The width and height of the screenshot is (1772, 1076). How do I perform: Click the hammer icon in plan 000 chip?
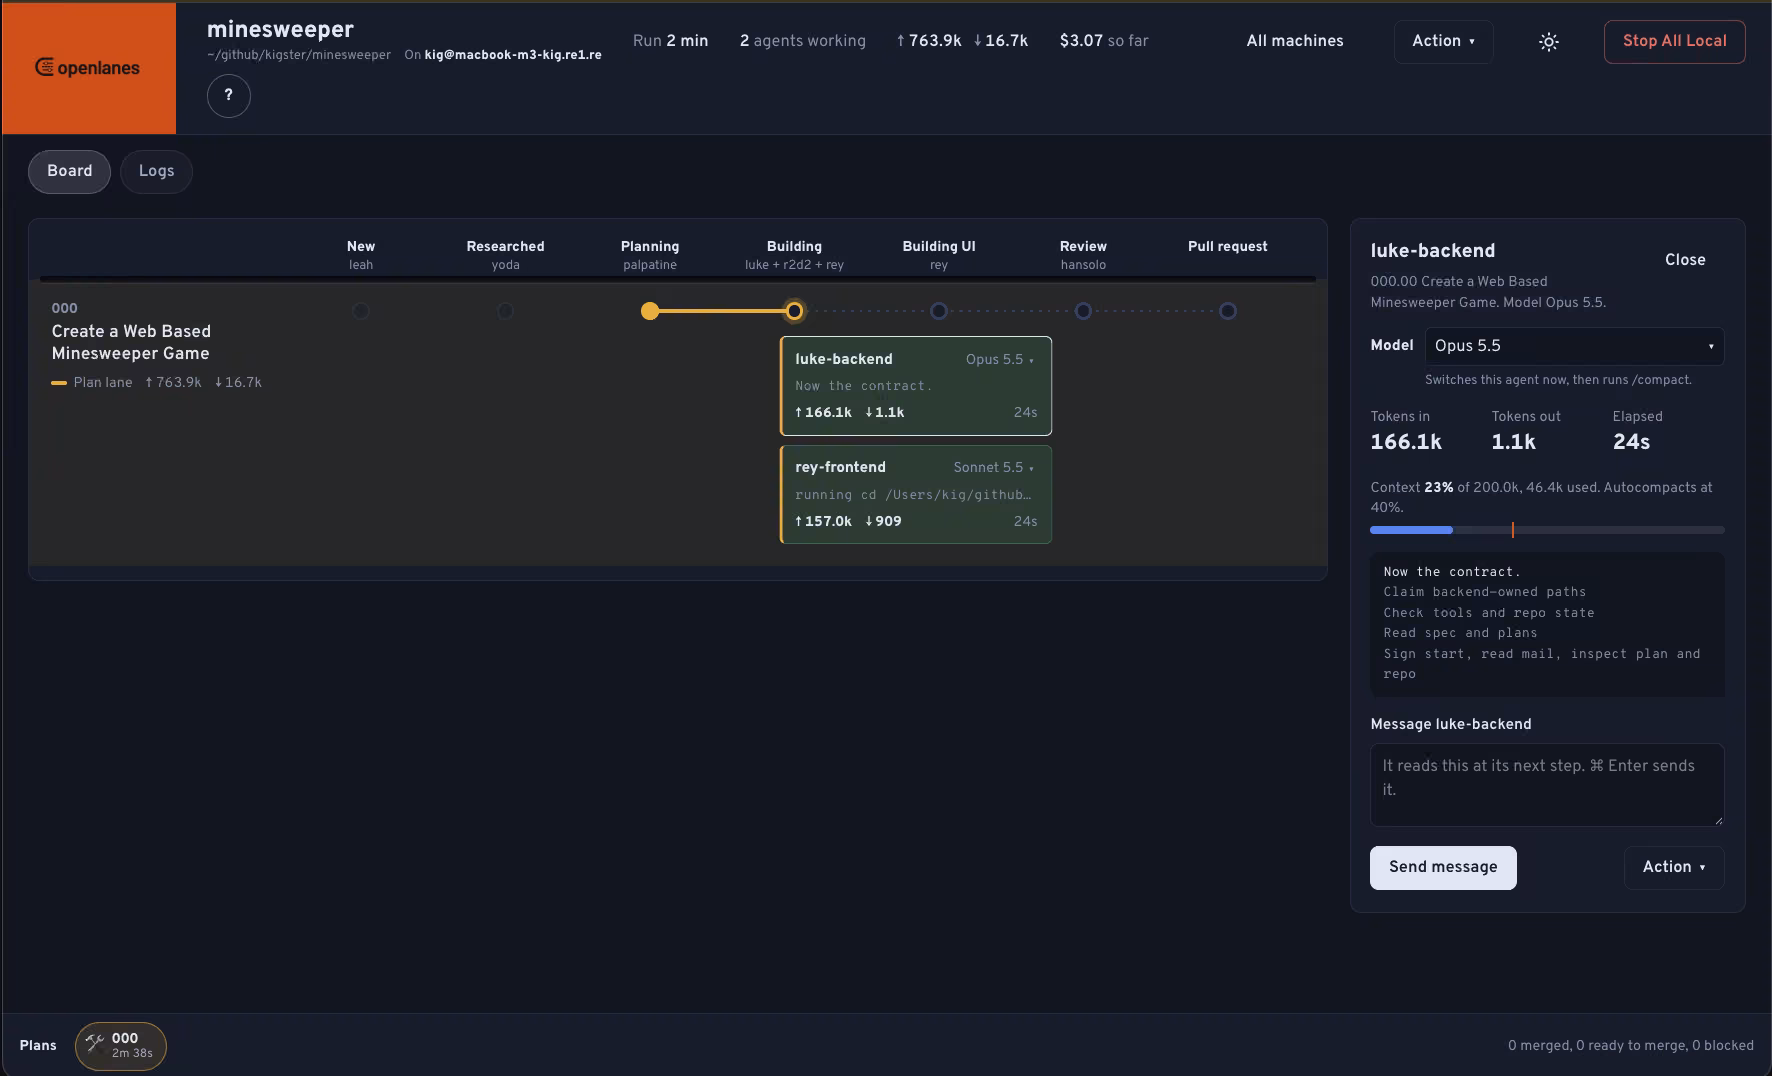[x=95, y=1045]
